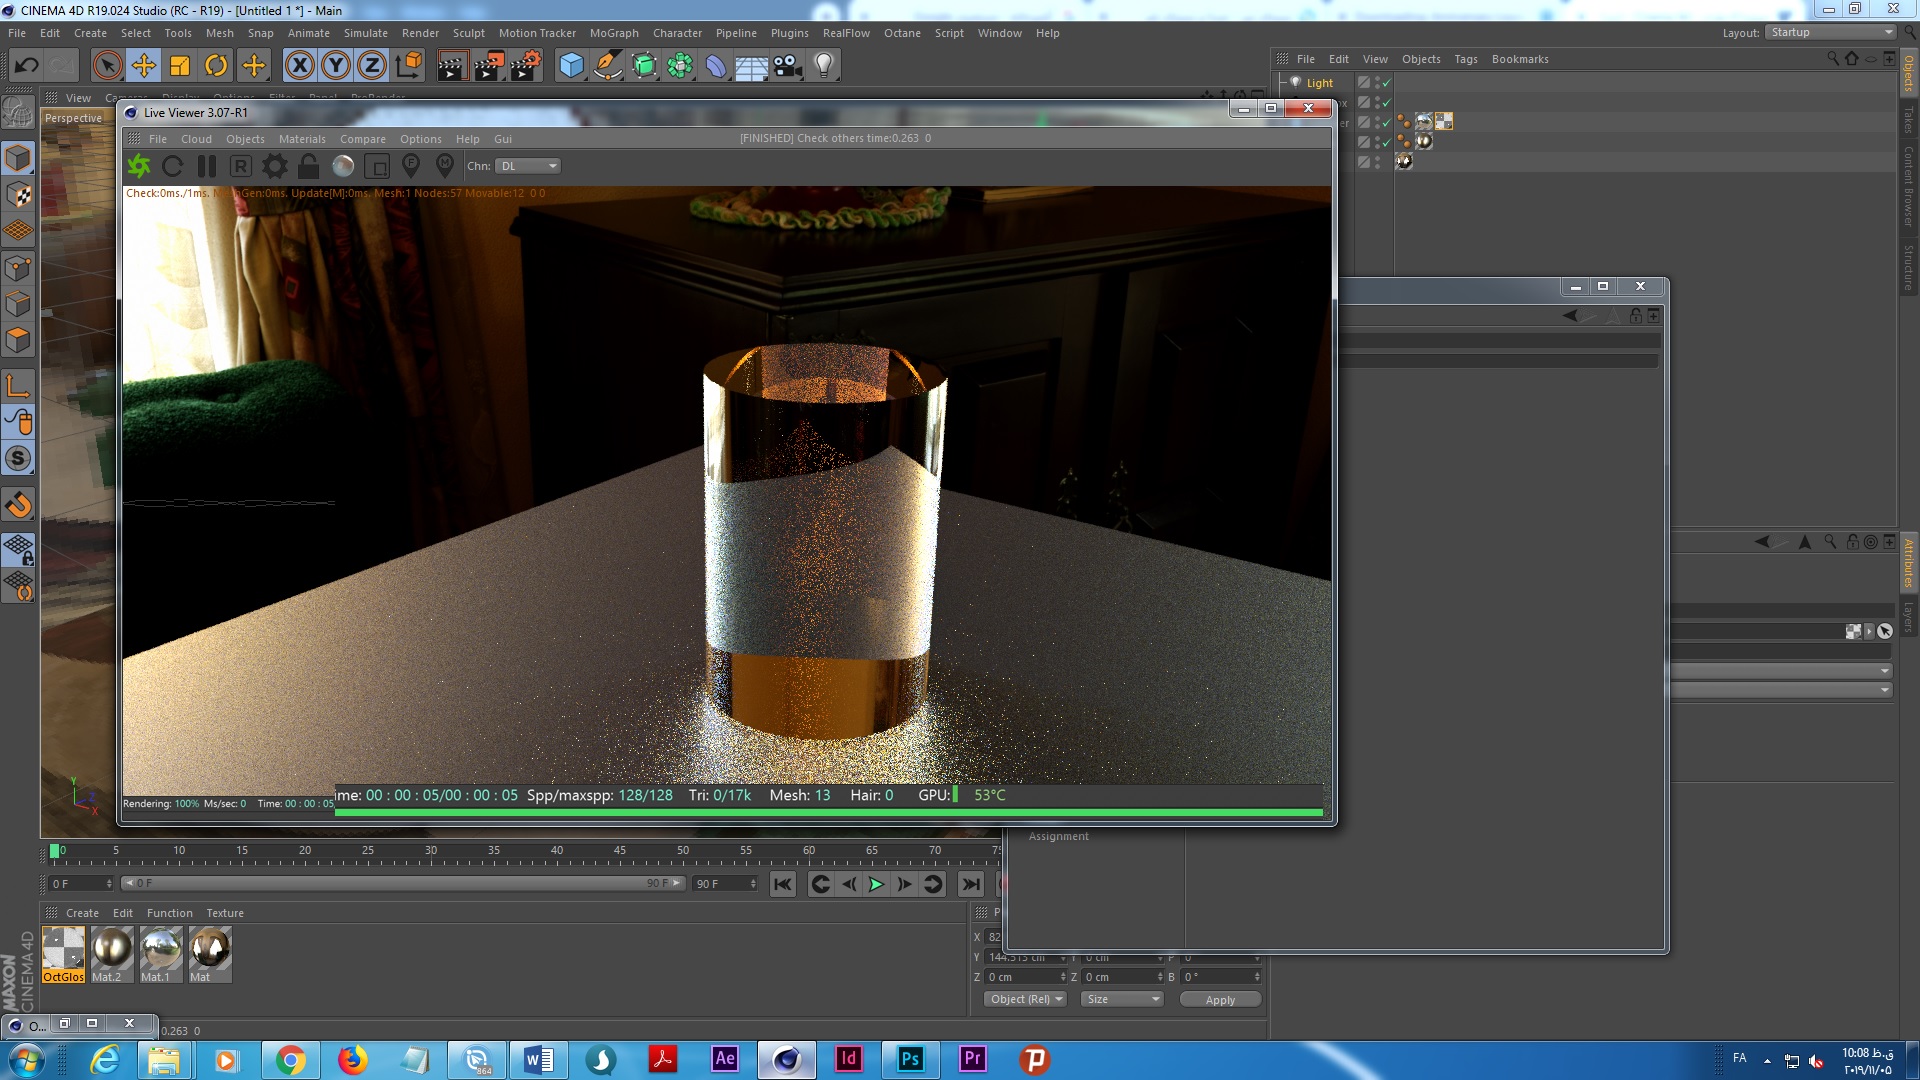
Task: Switch to the Takes side tab
Action: coord(1908,119)
